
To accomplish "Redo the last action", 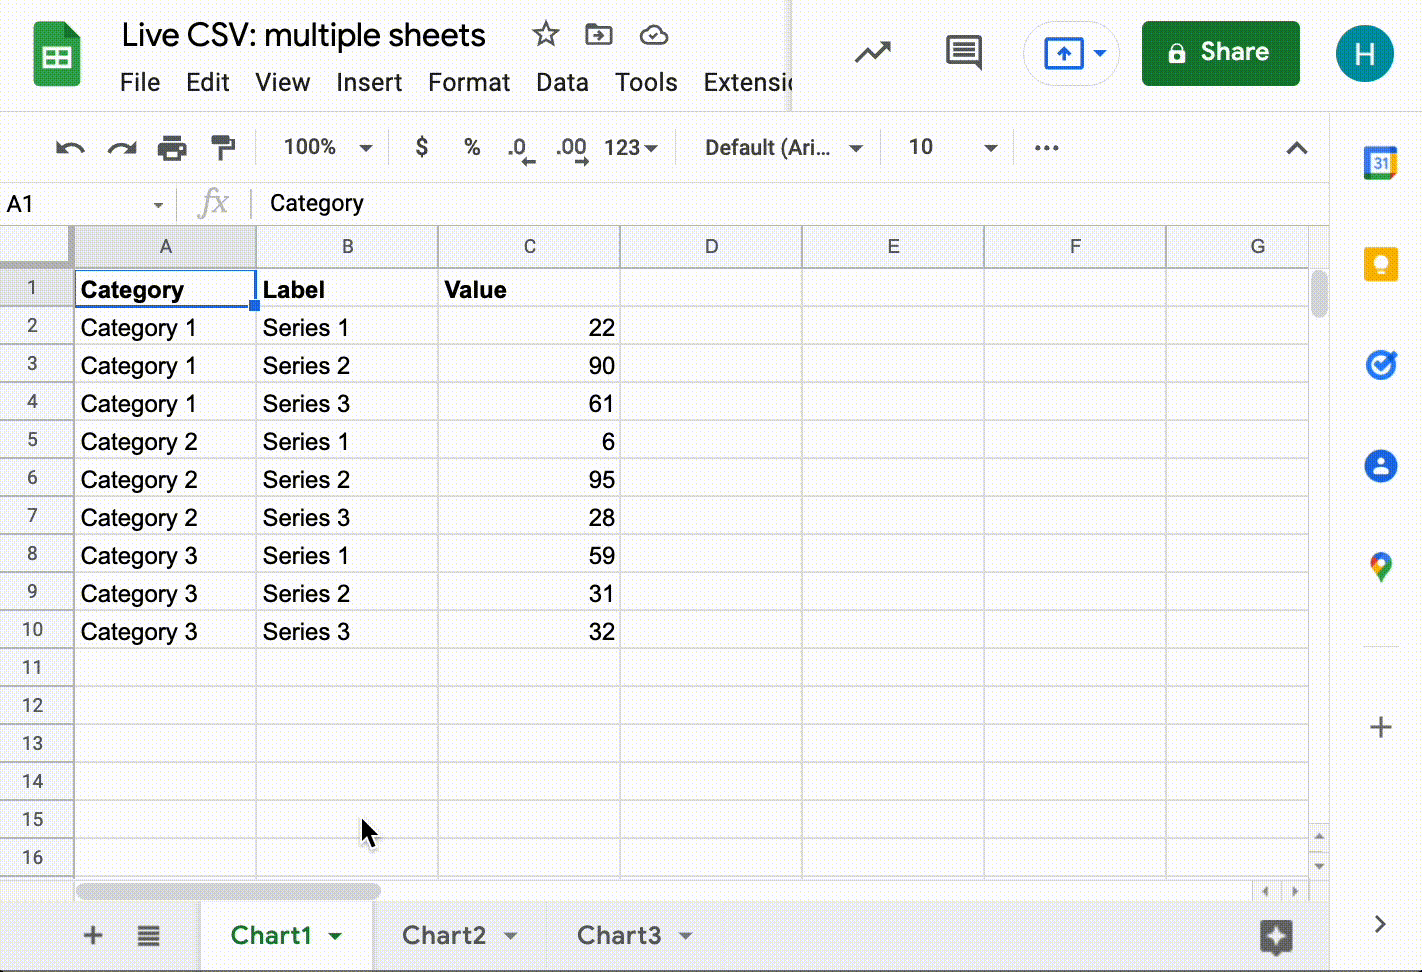I will tap(120, 147).
